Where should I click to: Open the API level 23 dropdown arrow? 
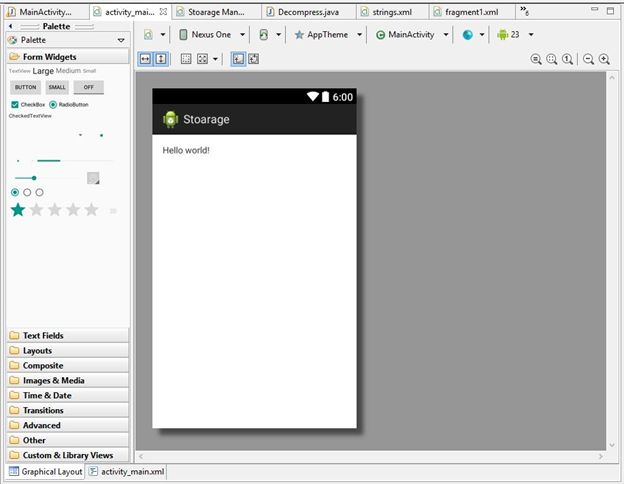[x=531, y=35]
